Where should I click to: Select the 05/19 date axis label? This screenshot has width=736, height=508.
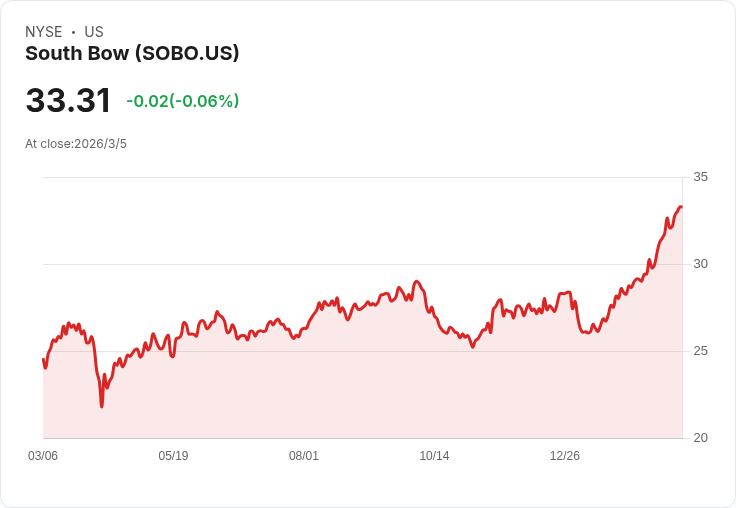[173, 456]
